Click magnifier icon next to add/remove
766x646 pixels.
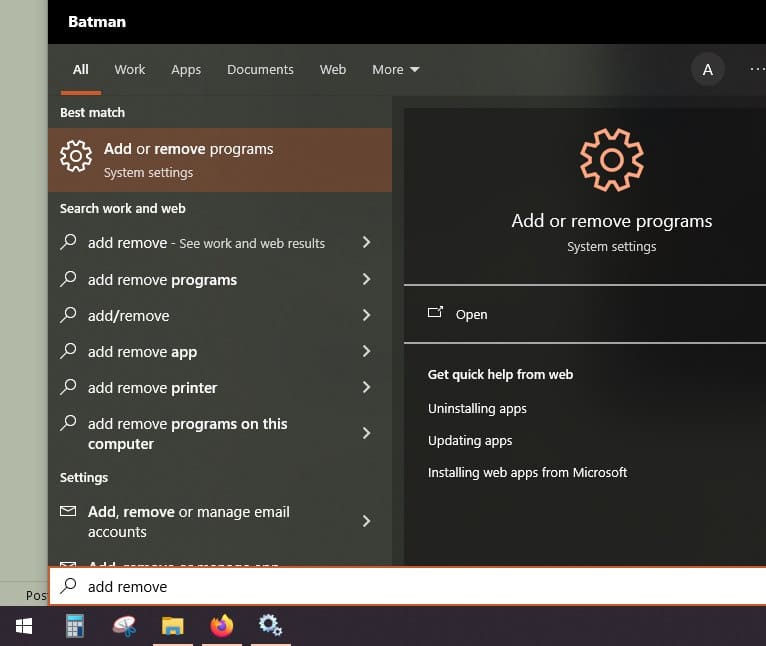(68, 315)
